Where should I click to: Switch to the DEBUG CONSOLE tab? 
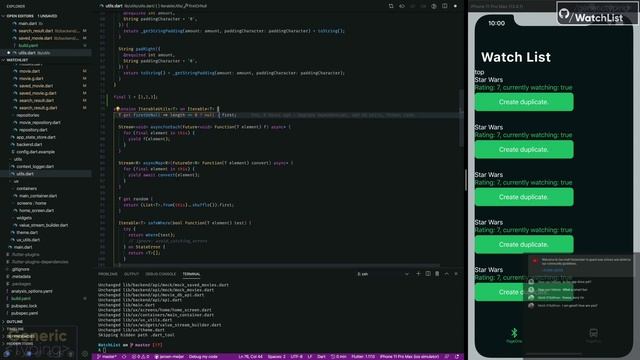[x=160, y=274]
